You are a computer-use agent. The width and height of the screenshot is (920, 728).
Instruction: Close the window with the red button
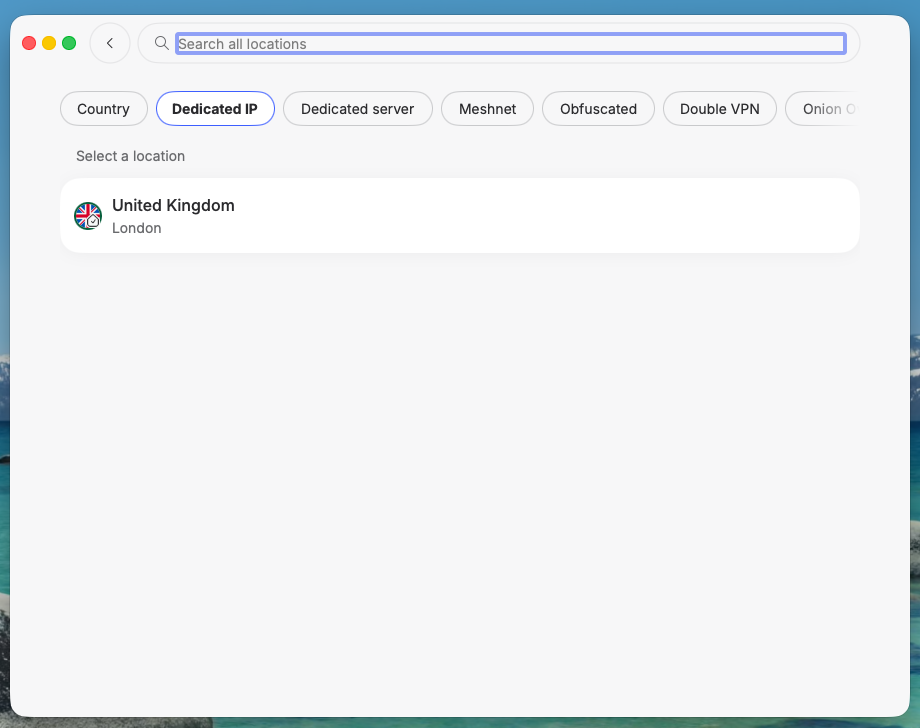pos(29,43)
